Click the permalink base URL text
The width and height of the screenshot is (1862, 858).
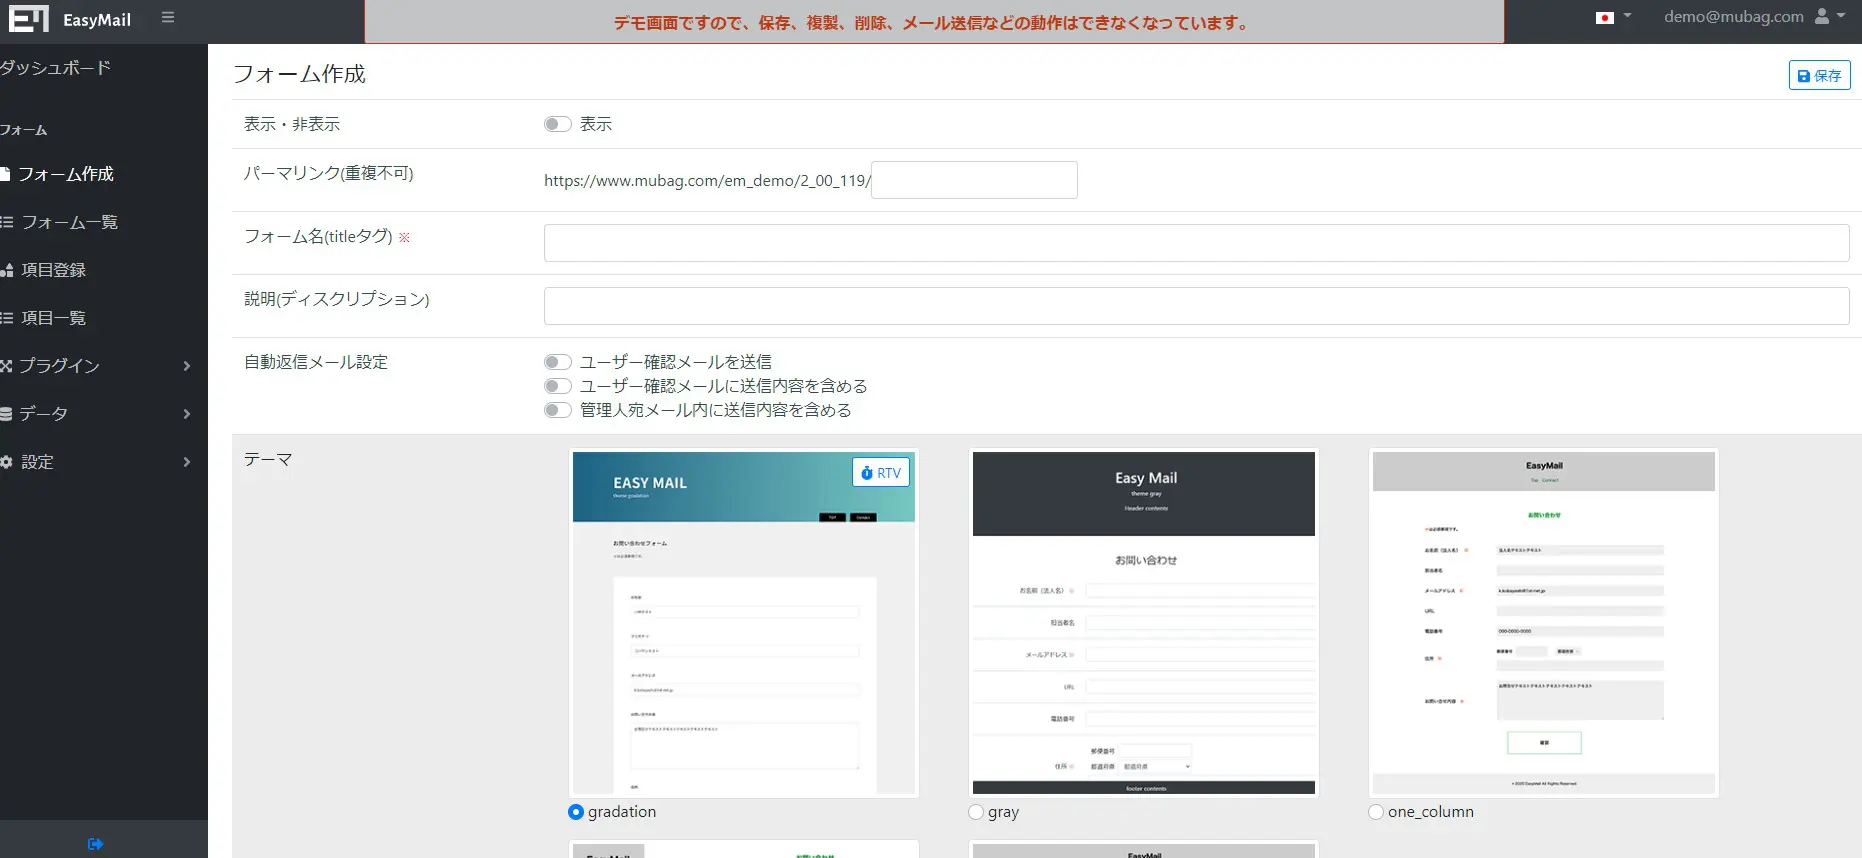707,181
